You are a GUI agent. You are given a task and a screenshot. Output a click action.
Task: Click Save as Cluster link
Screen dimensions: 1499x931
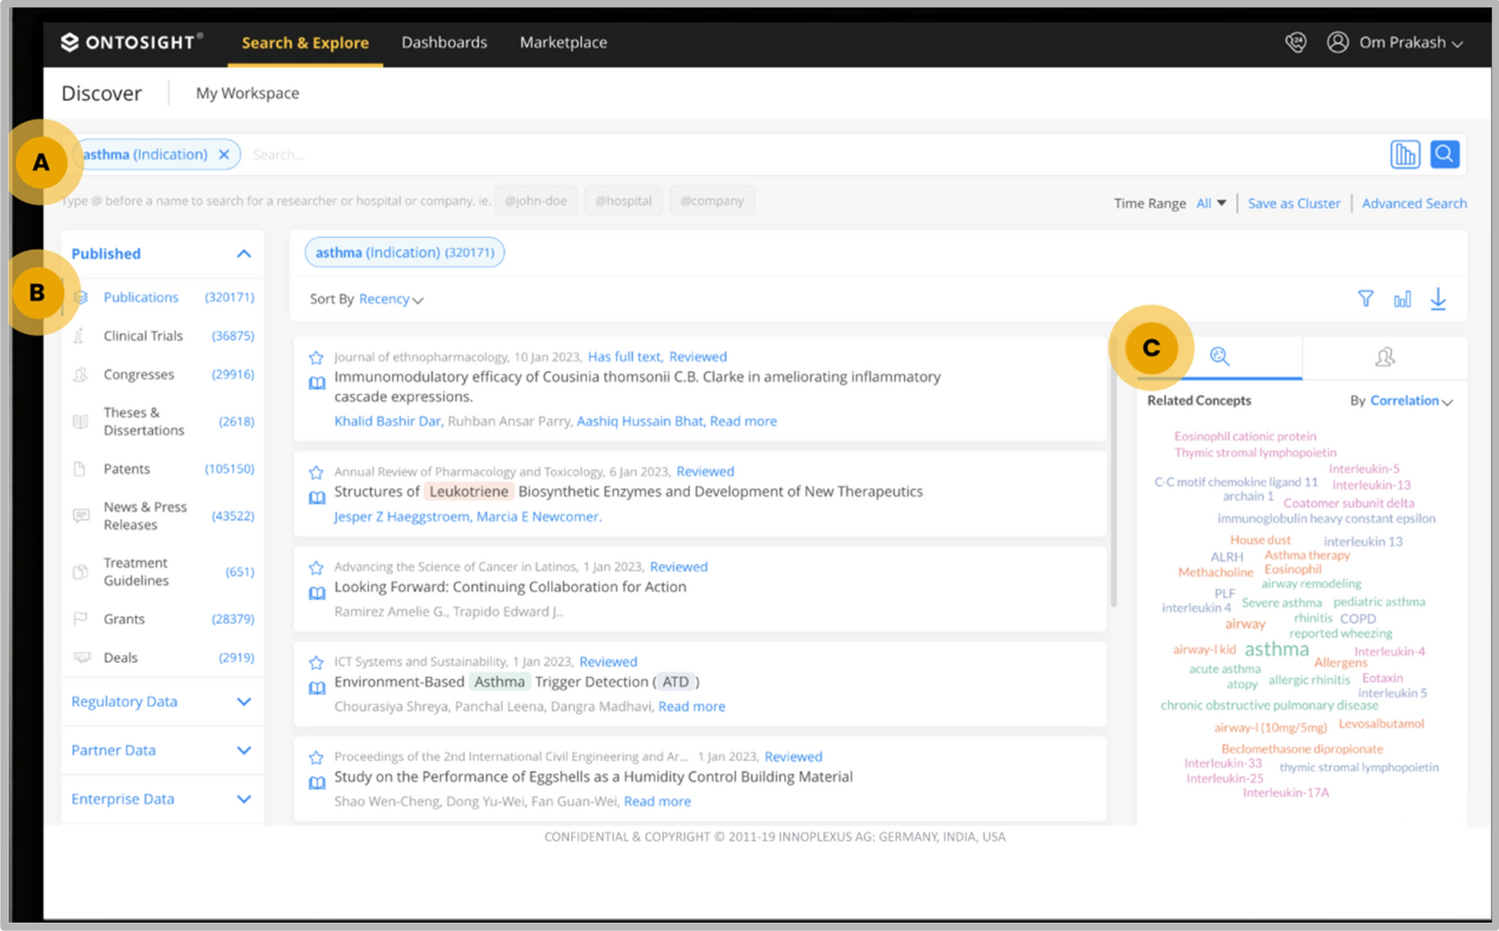point(1293,203)
